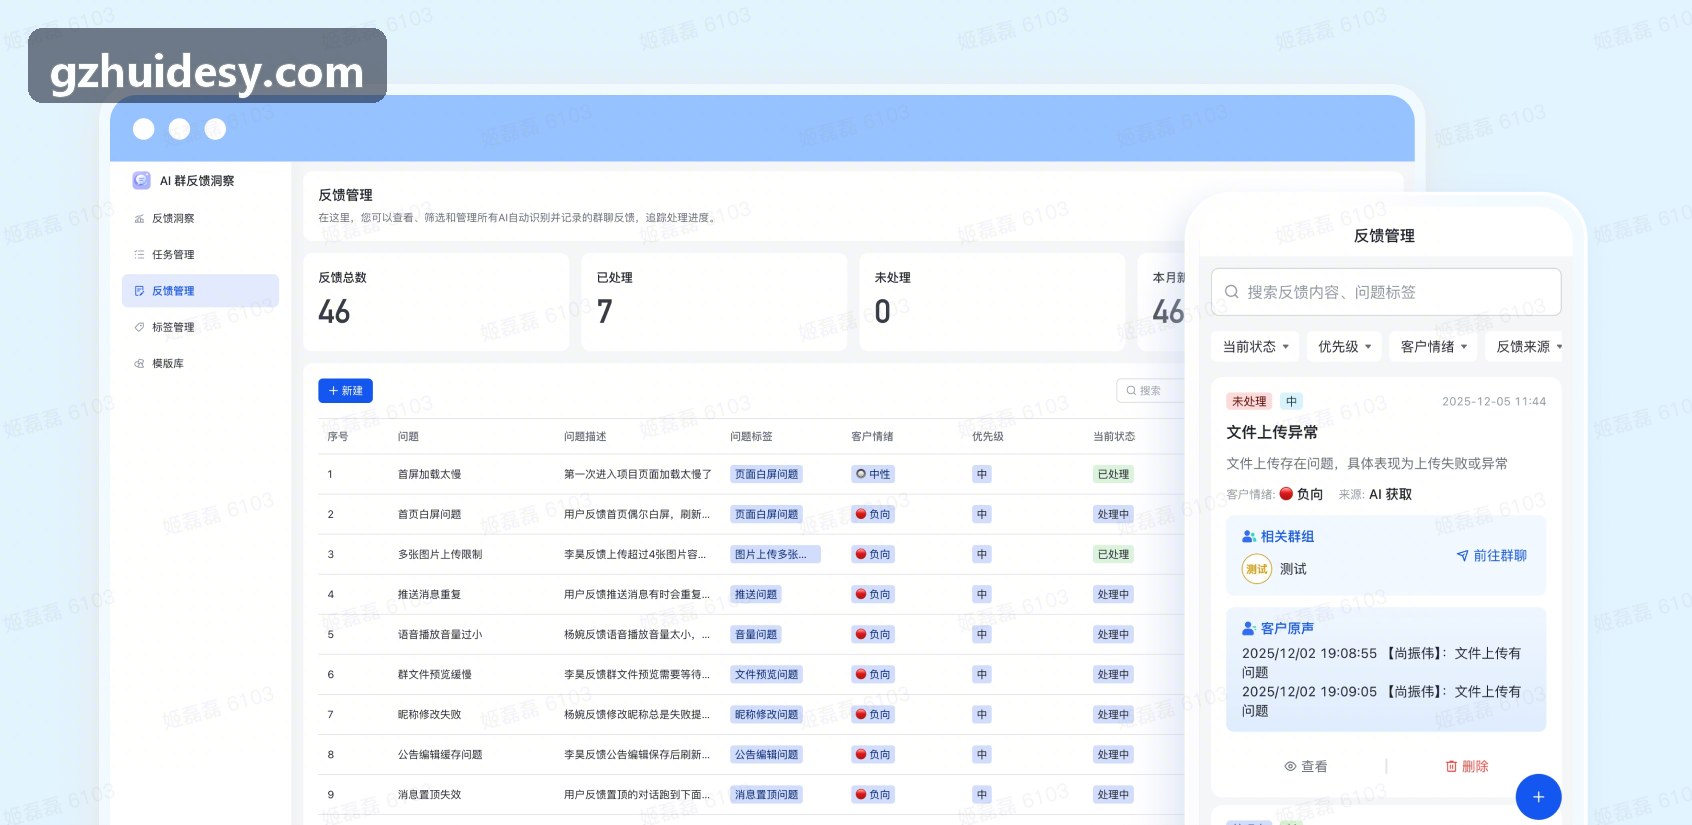Open 任务管理 in the sidebar
The height and width of the screenshot is (825, 1692).
(173, 255)
